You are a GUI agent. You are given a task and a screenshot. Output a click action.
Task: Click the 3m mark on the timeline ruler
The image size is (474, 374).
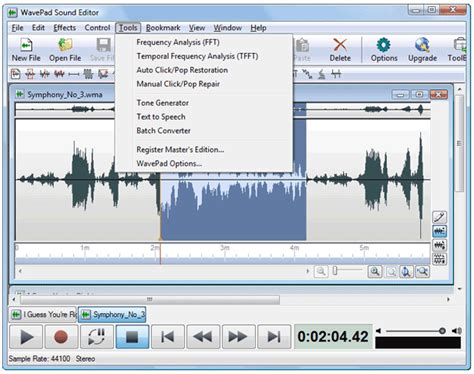(x=225, y=248)
